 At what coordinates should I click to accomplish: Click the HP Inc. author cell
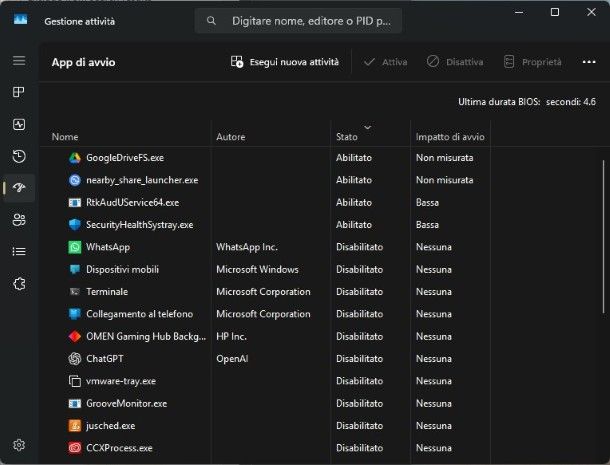point(231,337)
